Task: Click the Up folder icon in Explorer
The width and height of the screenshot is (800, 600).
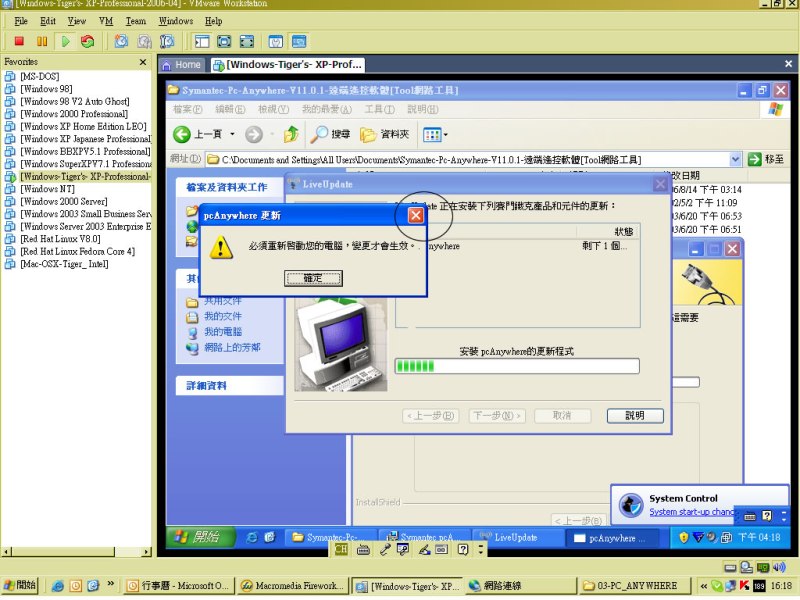Action: click(x=291, y=134)
